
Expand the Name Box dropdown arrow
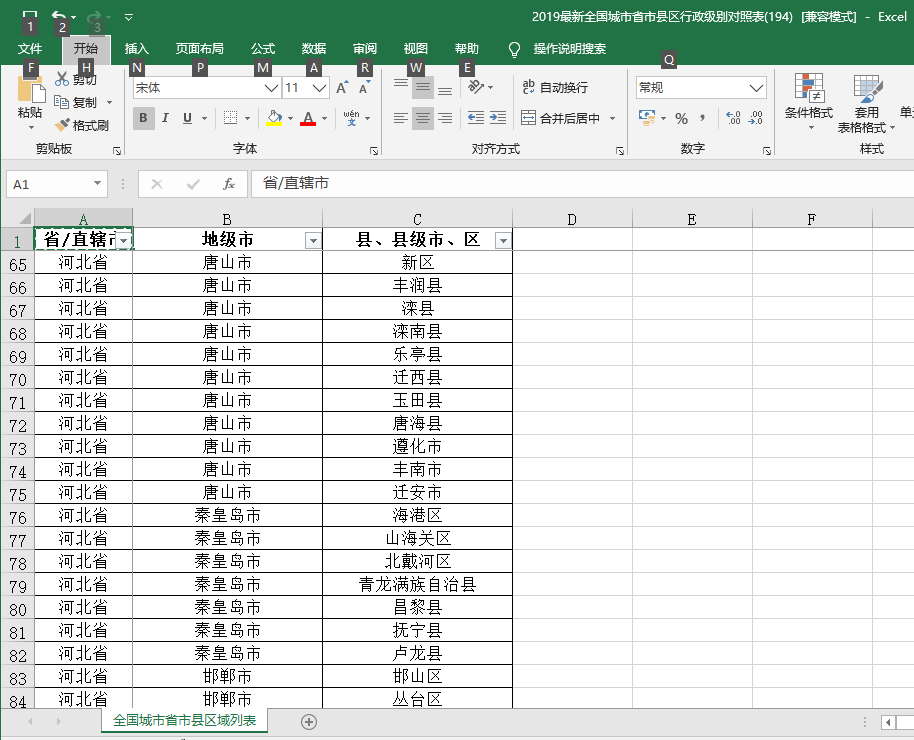[97, 184]
